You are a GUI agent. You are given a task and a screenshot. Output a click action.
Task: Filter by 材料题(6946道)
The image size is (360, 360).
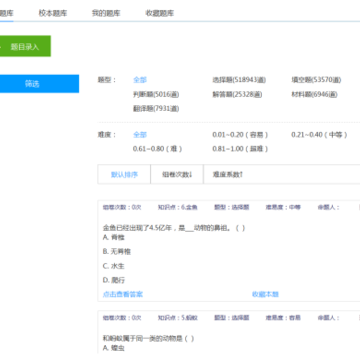pyautogui.click(x=314, y=95)
